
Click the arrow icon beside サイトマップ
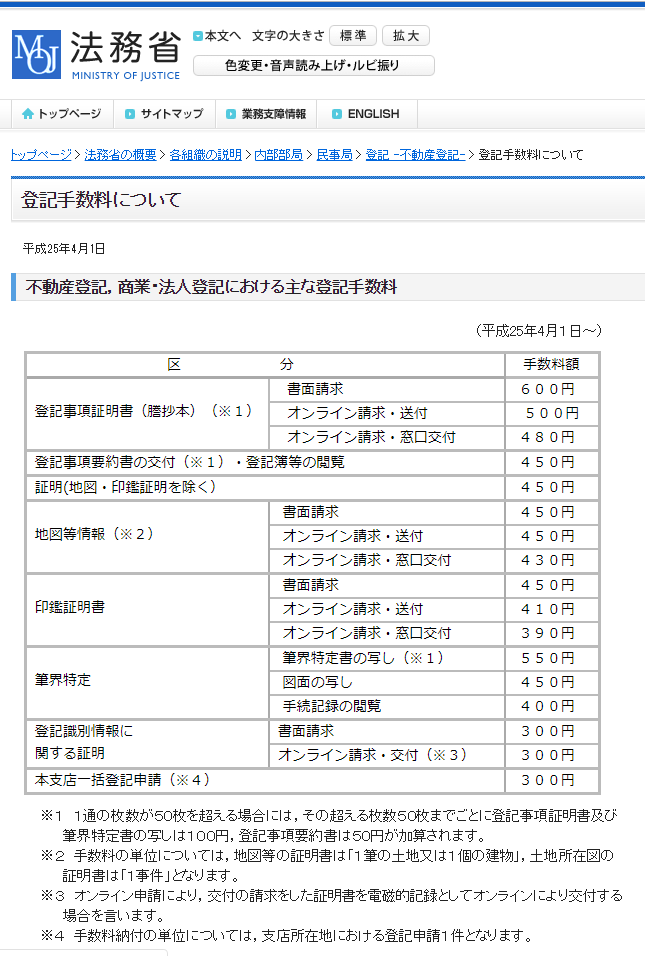(x=131, y=114)
